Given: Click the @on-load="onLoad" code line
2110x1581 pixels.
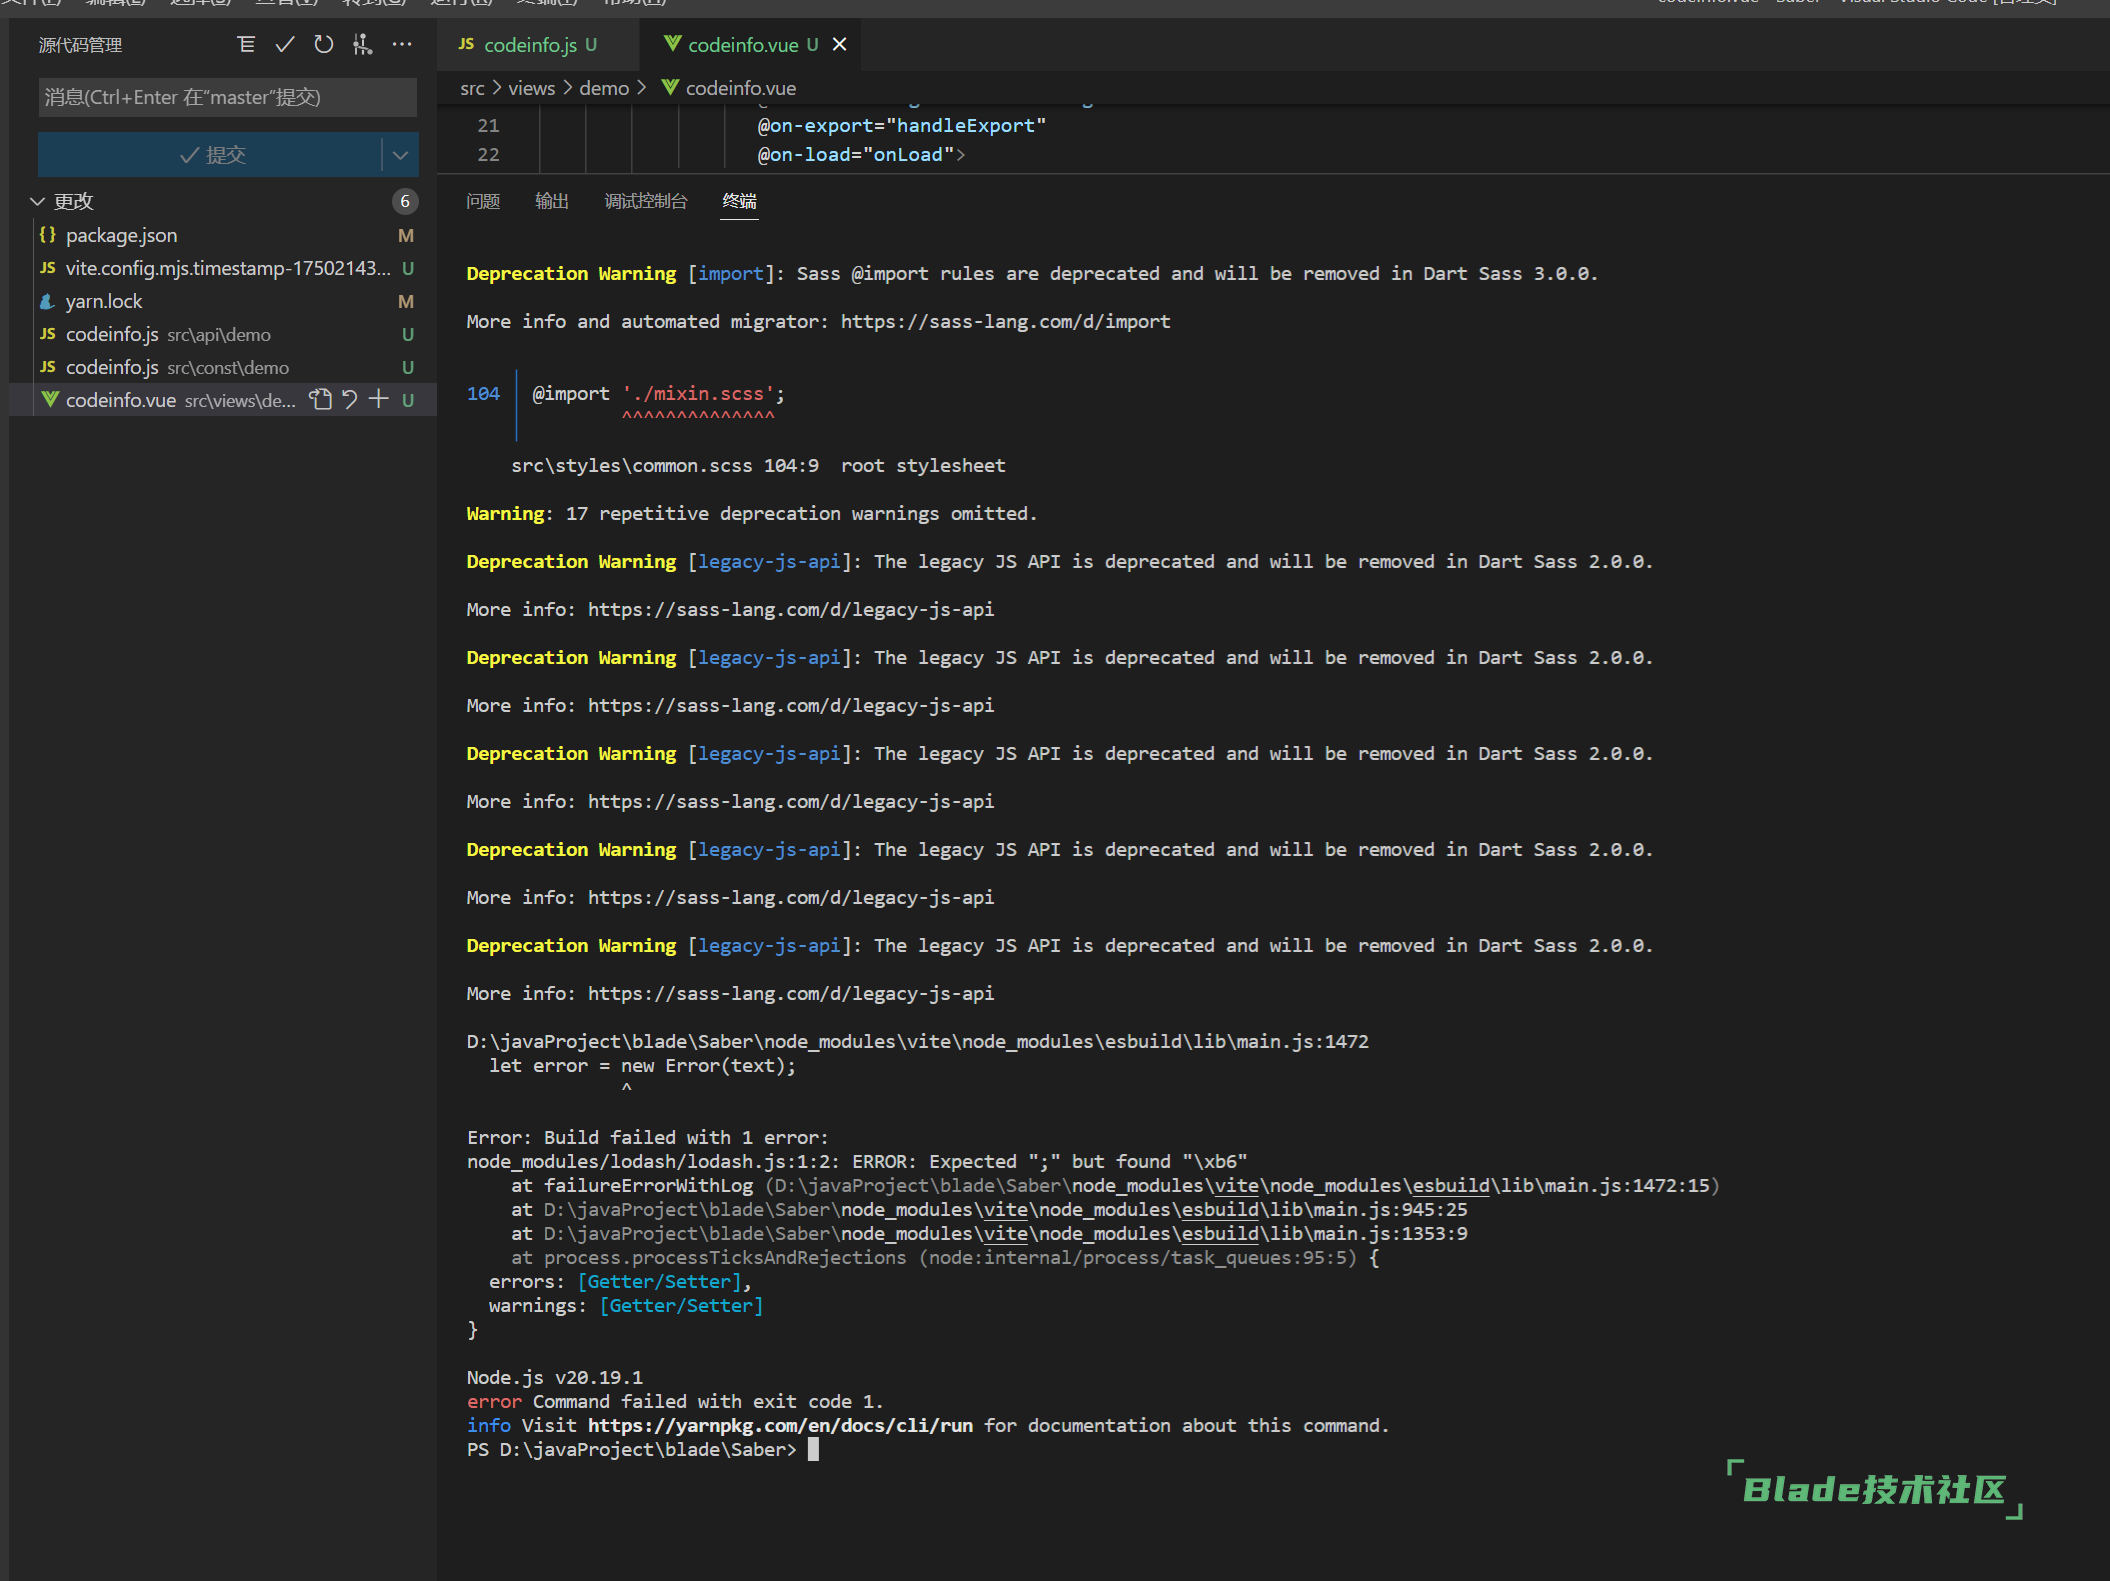Looking at the screenshot, I should (861, 155).
